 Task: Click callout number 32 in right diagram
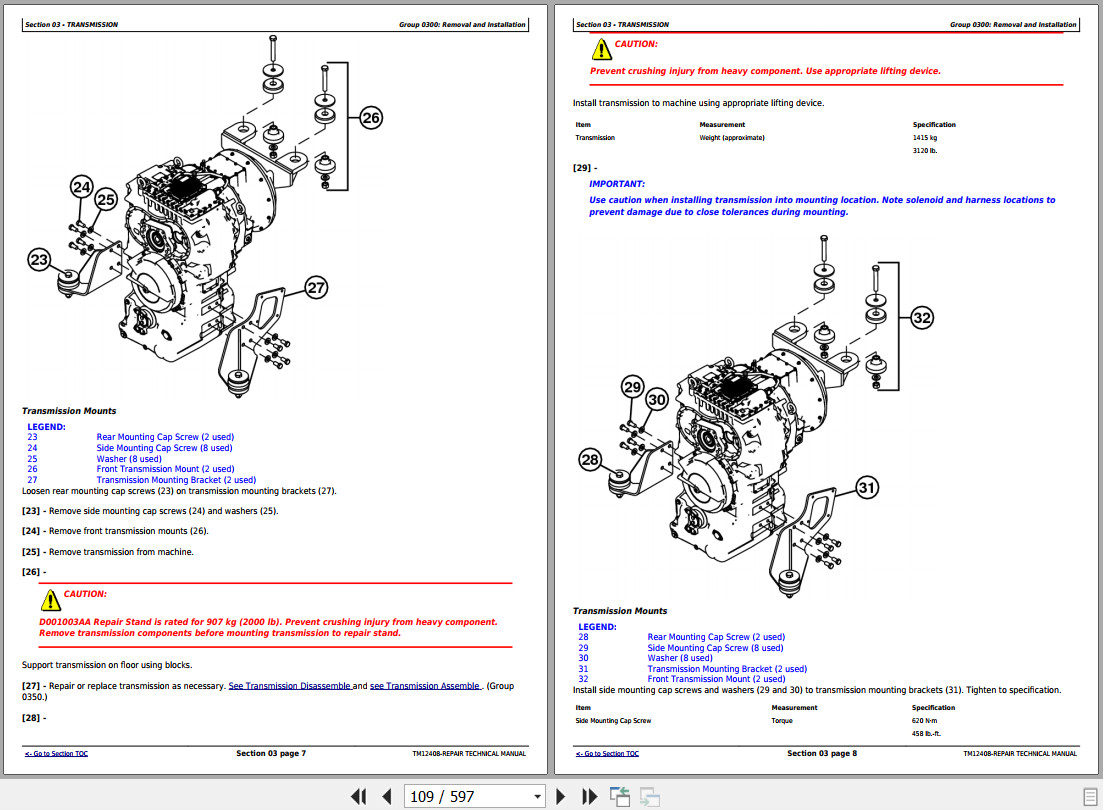click(922, 318)
